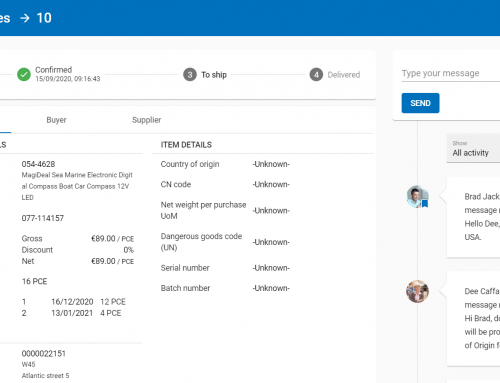The height and width of the screenshot is (383, 500).
Task: Click the Batch number -Unknown- value
Action: (271, 288)
